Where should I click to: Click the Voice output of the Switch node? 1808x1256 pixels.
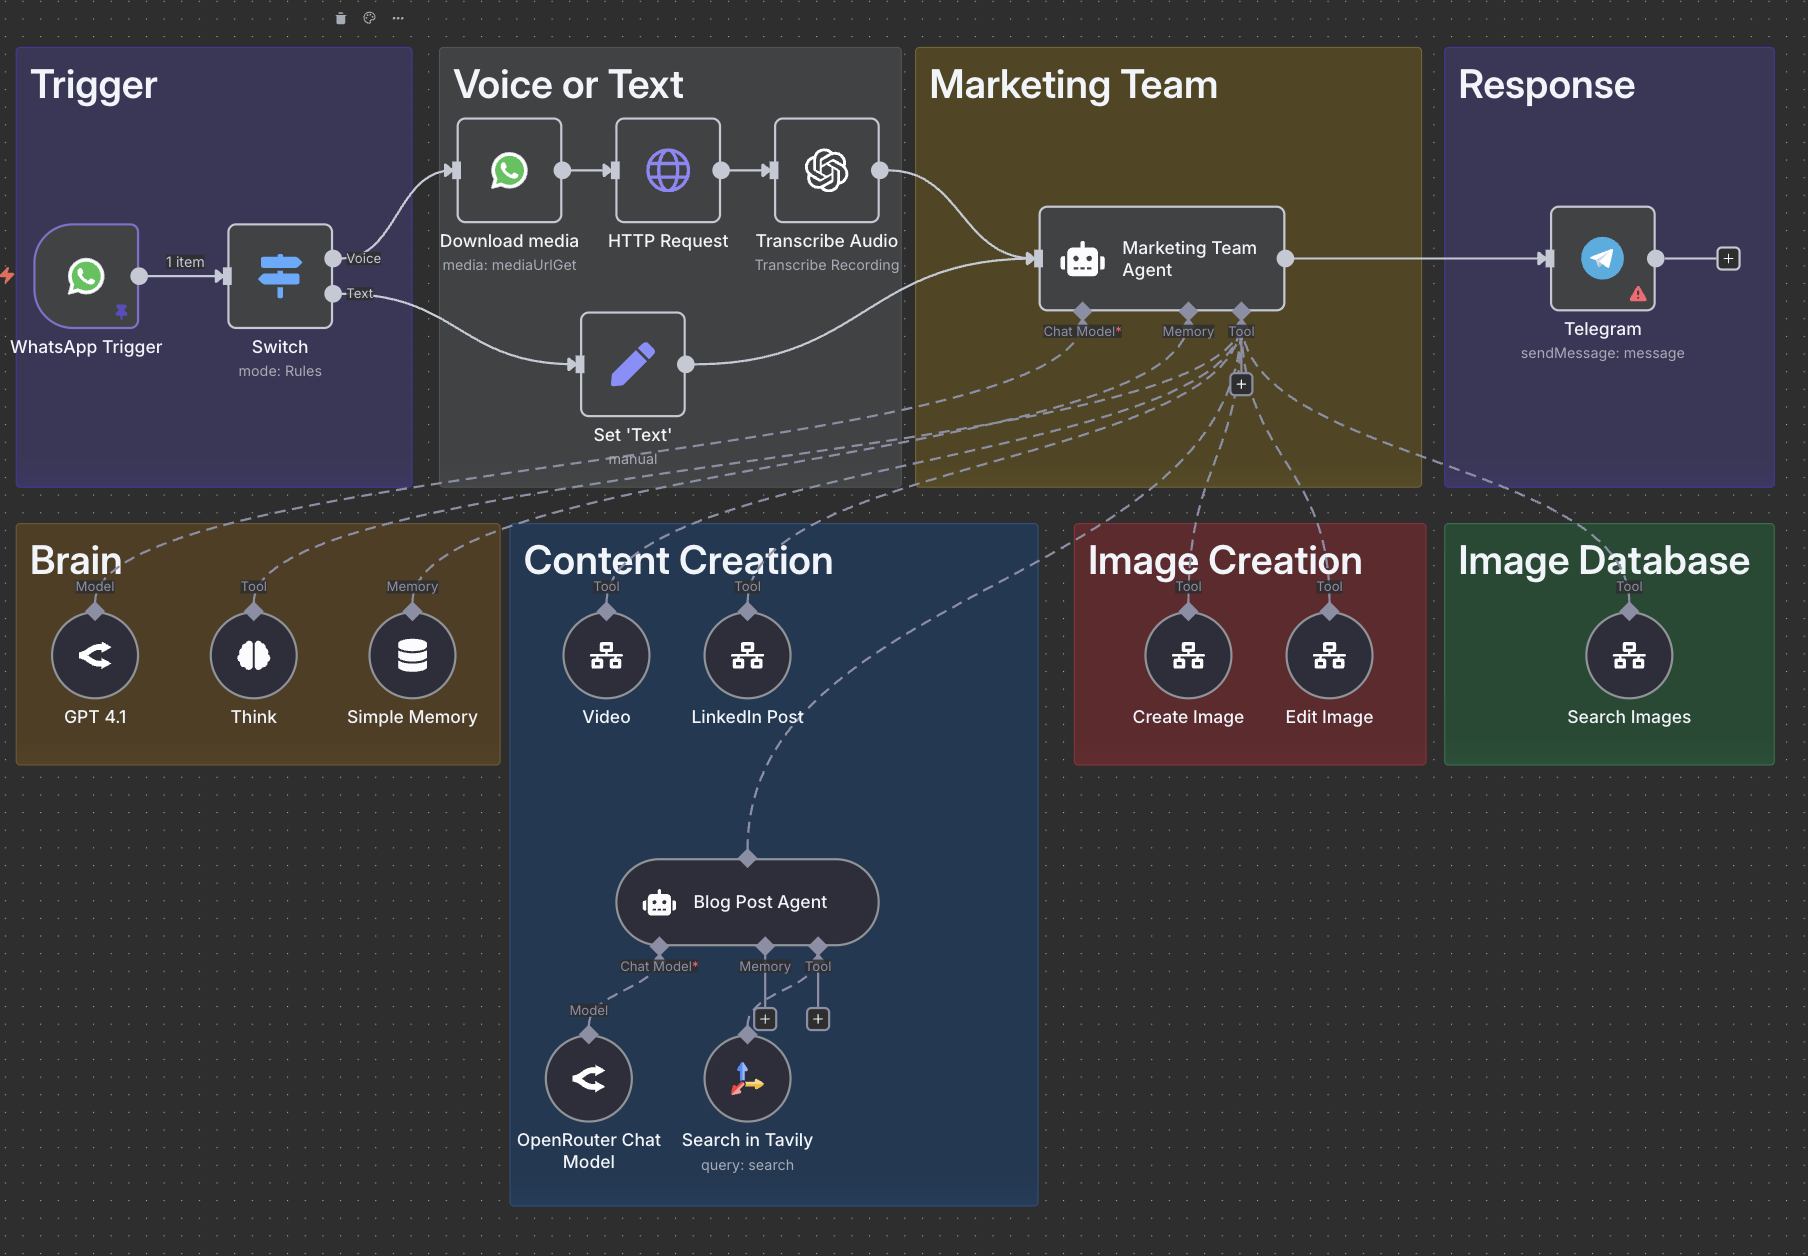333,259
